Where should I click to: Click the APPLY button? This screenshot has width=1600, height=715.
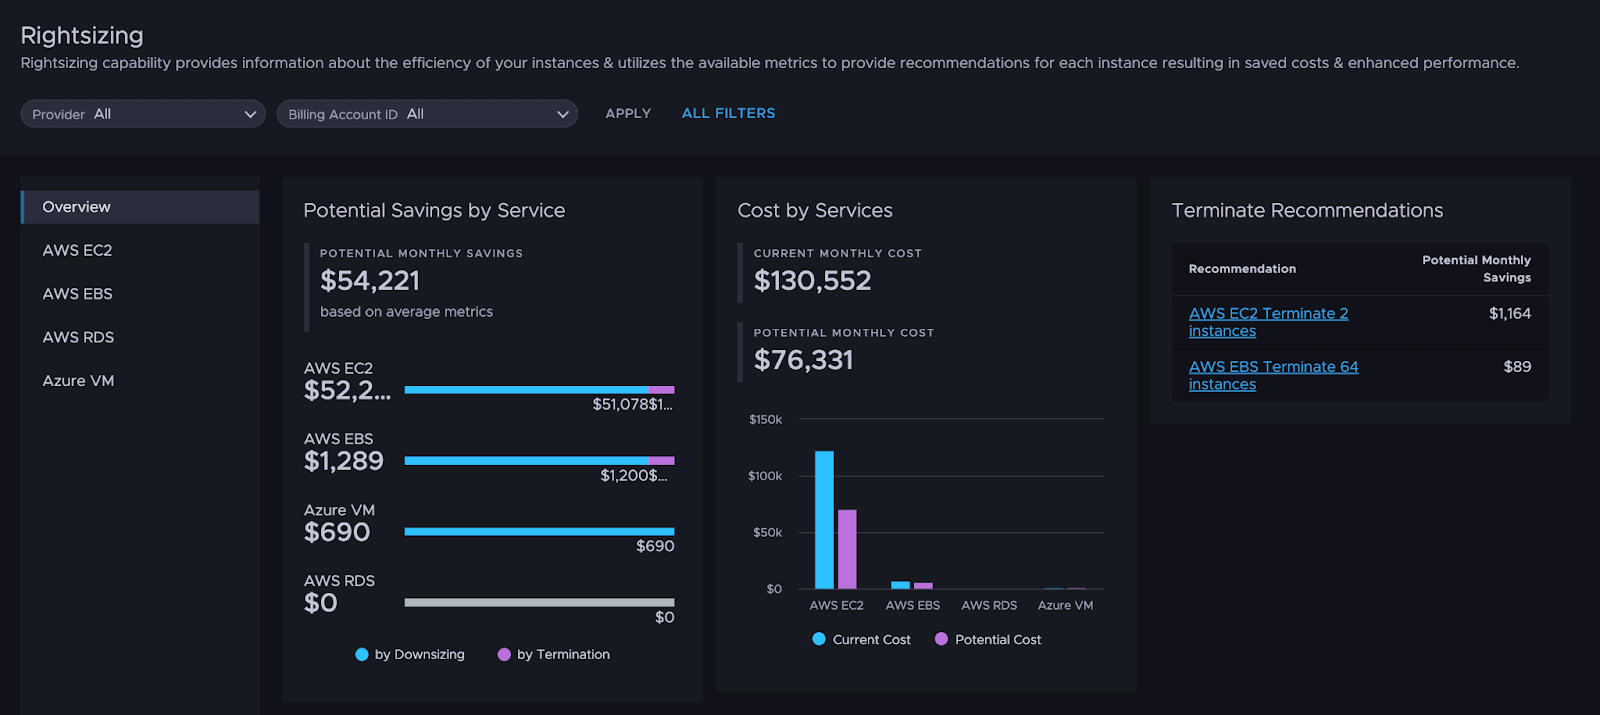(x=628, y=113)
